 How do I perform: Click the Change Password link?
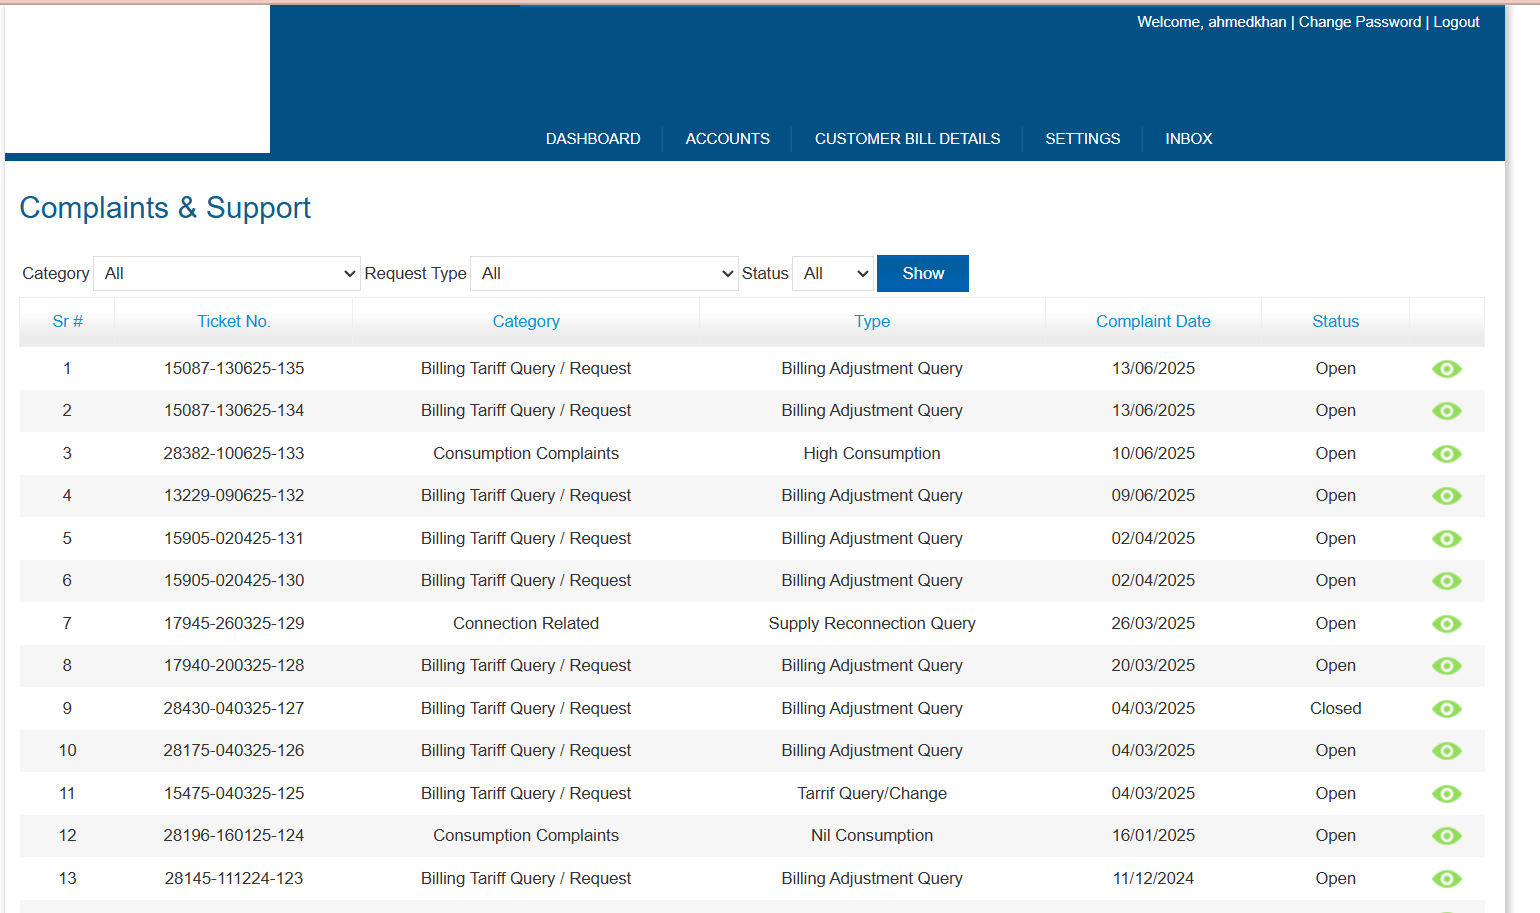coord(1359,22)
